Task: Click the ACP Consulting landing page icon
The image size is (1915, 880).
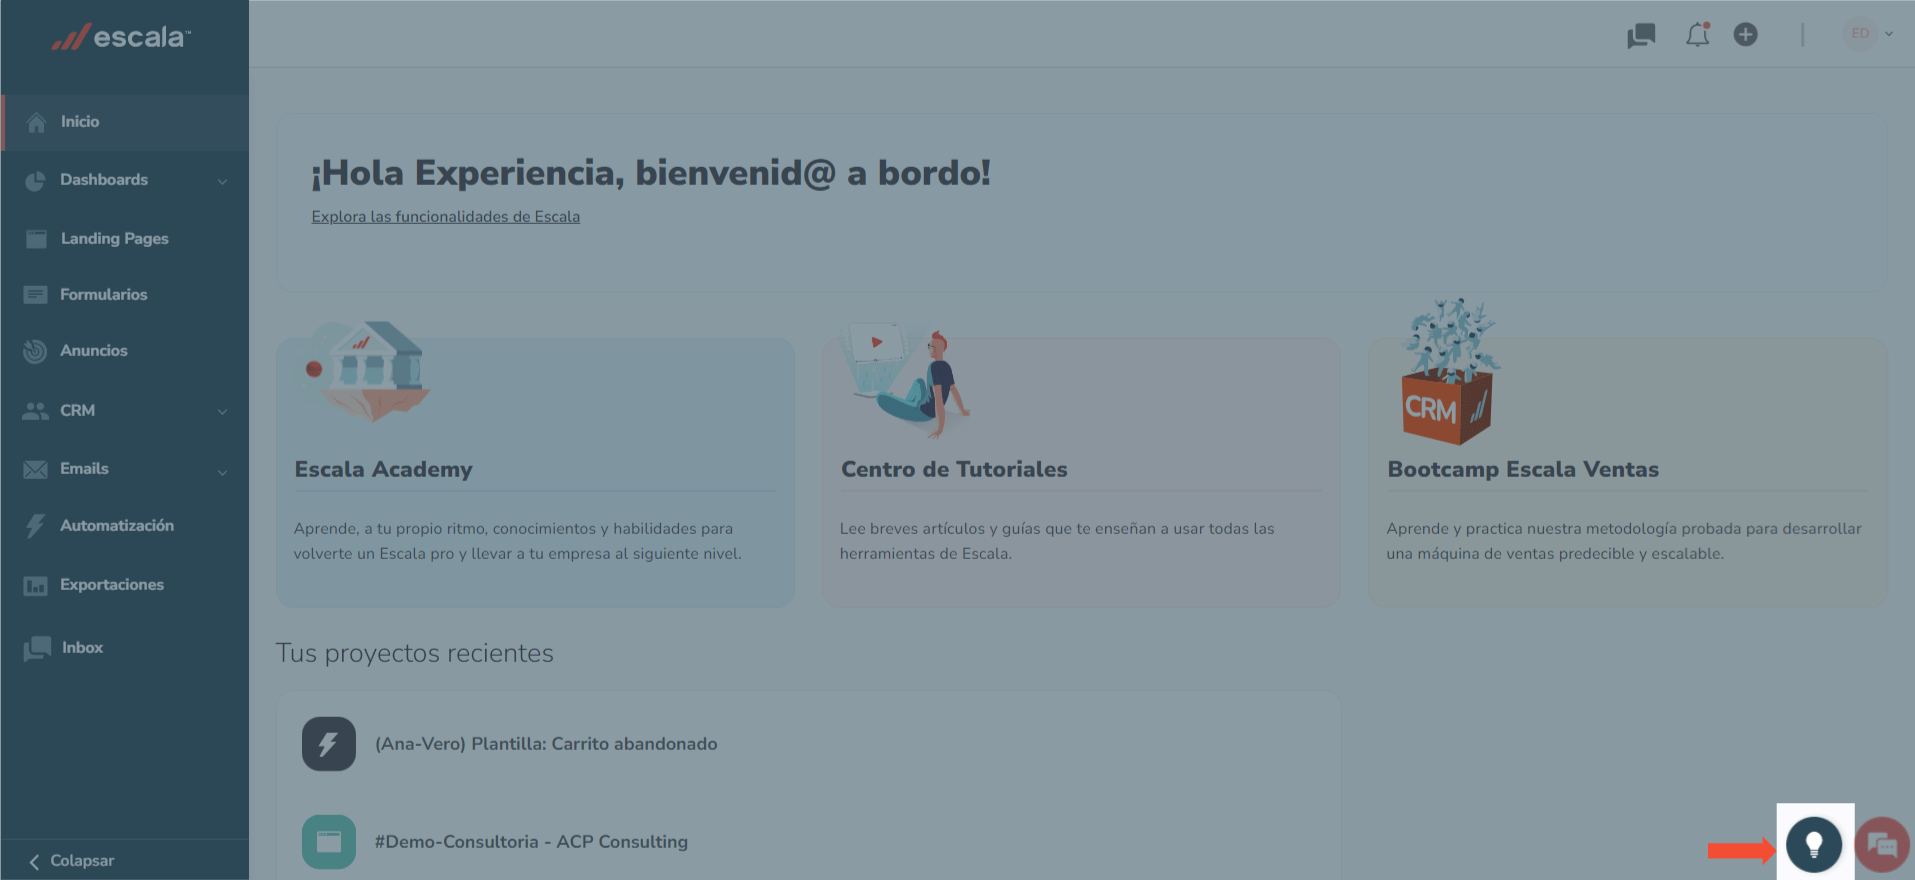Action: pos(329,842)
